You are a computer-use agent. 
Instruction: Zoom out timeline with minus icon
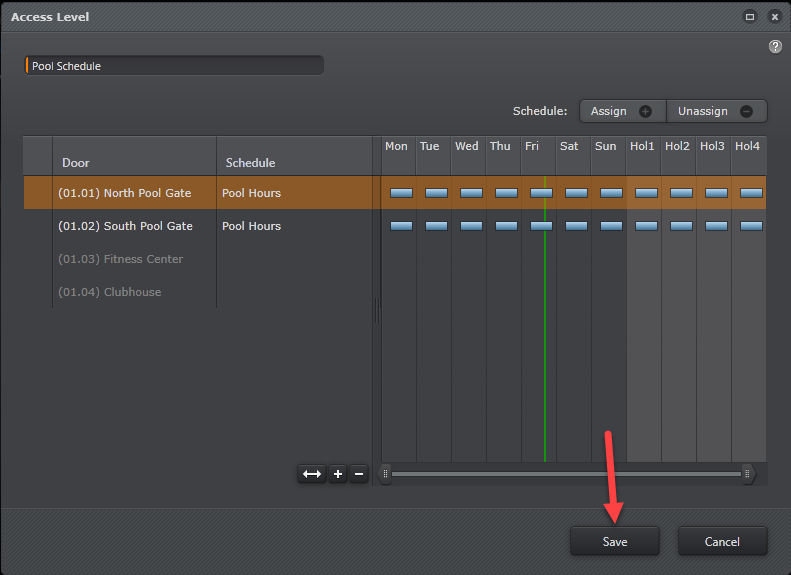tap(359, 474)
